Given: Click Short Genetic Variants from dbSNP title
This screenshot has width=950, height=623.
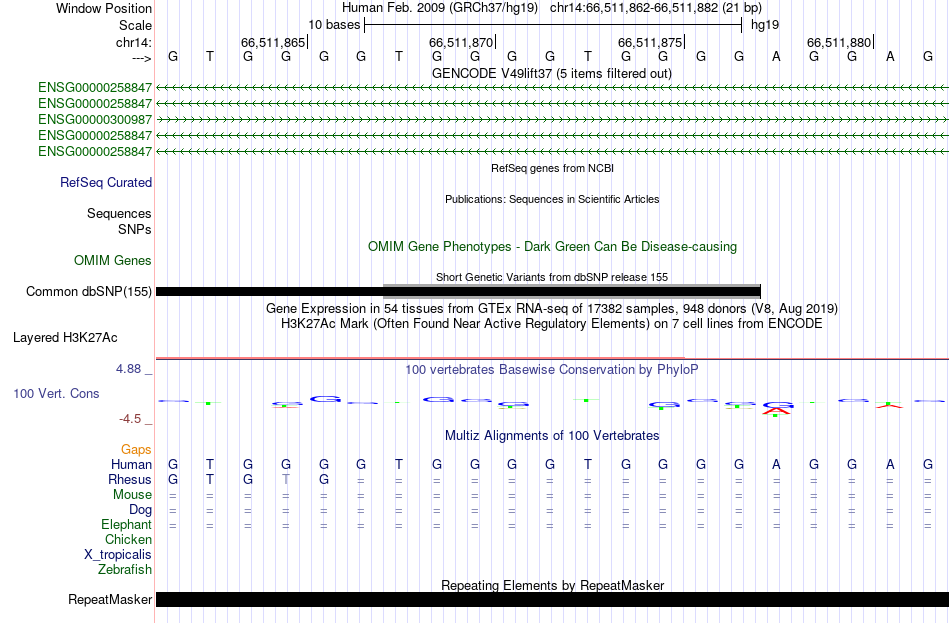Looking at the screenshot, I should click(x=552, y=277).
